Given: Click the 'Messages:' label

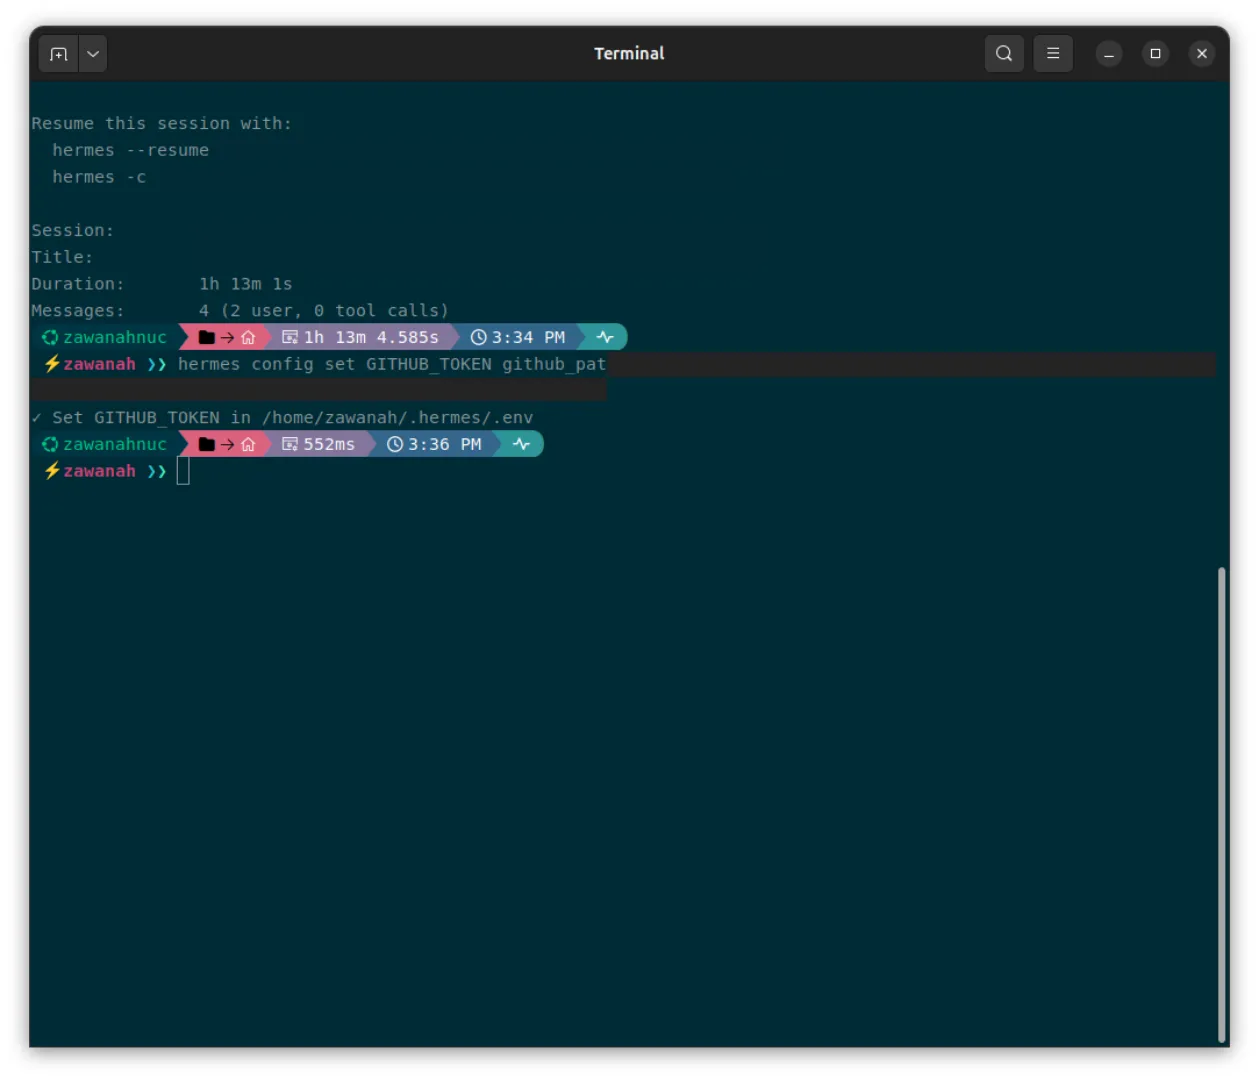Looking at the screenshot, I should pyautogui.click(x=78, y=311).
